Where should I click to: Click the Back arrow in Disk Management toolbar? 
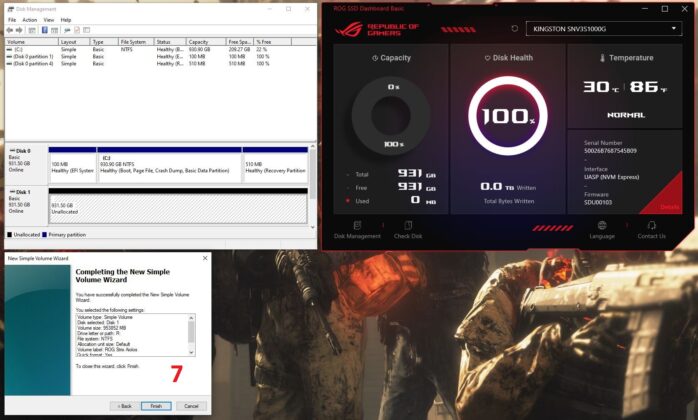tap(10, 30)
